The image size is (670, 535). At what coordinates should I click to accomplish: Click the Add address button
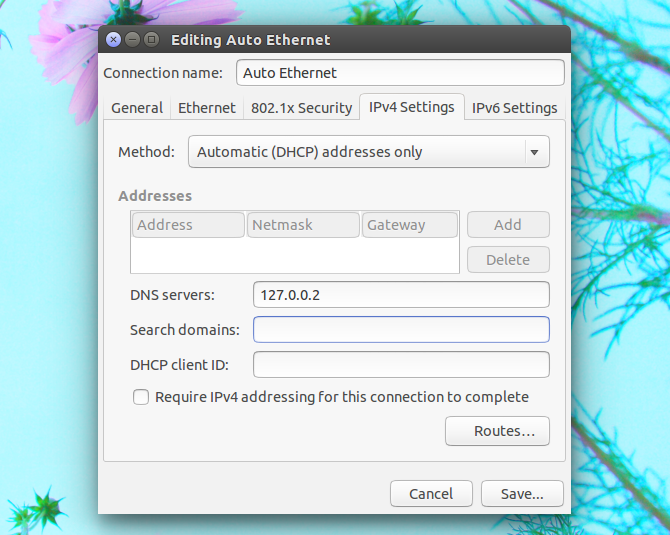(508, 225)
